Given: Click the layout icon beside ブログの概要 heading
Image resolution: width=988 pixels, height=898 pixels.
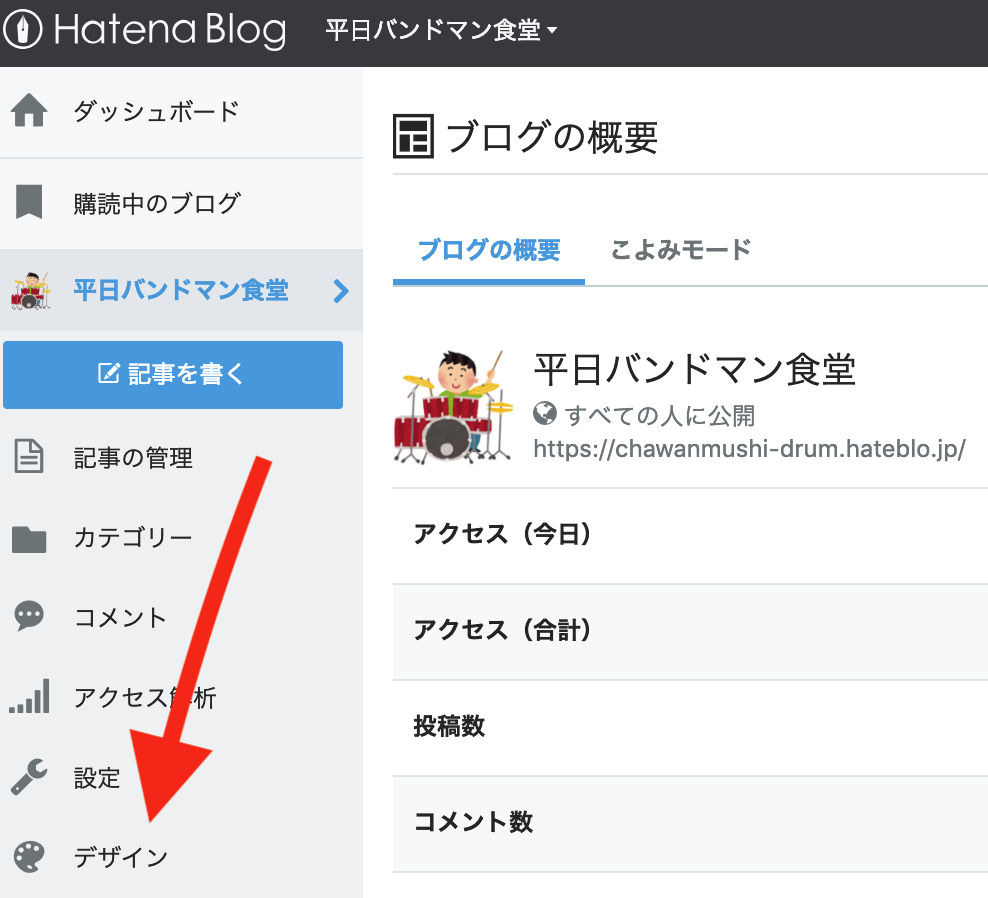Looking at the screenshot, I should click(413, 136).
